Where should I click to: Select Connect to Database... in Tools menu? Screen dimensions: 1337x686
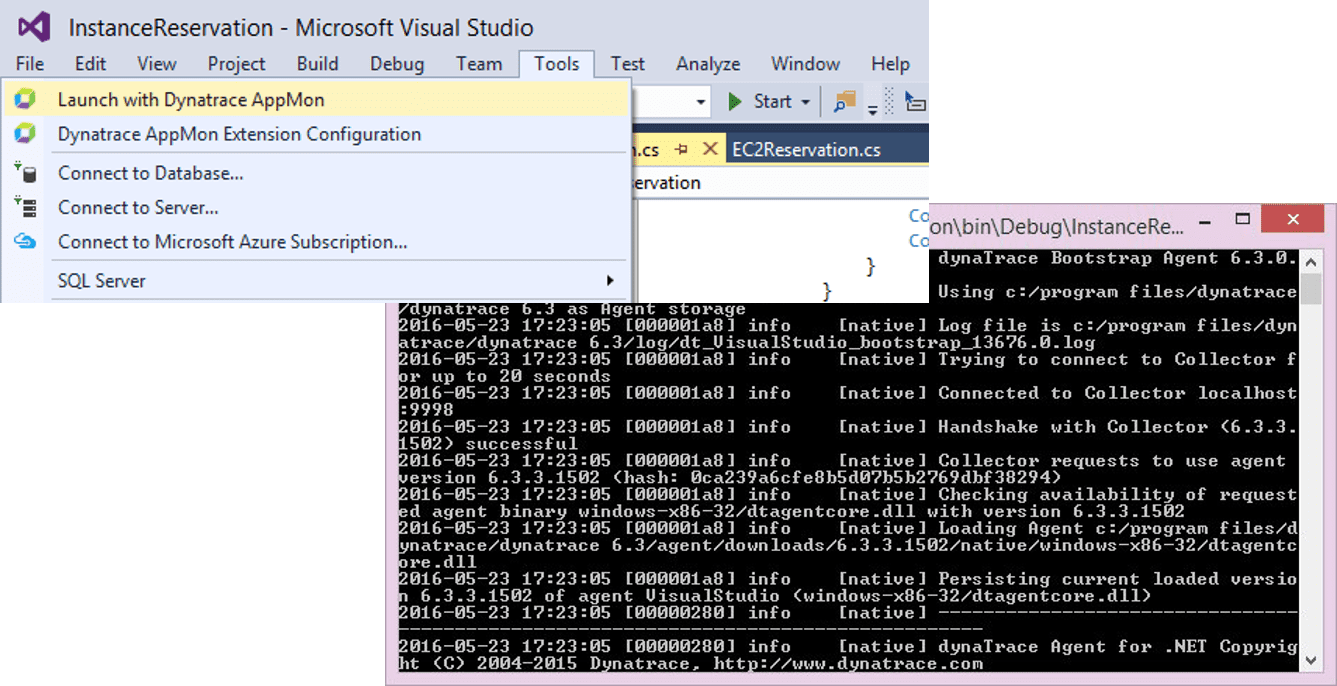(316, 173)
